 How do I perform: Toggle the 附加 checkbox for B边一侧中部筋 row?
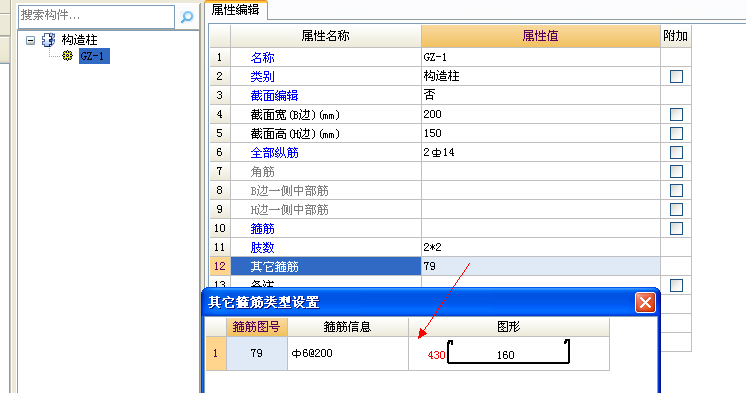tap(676, 190)
